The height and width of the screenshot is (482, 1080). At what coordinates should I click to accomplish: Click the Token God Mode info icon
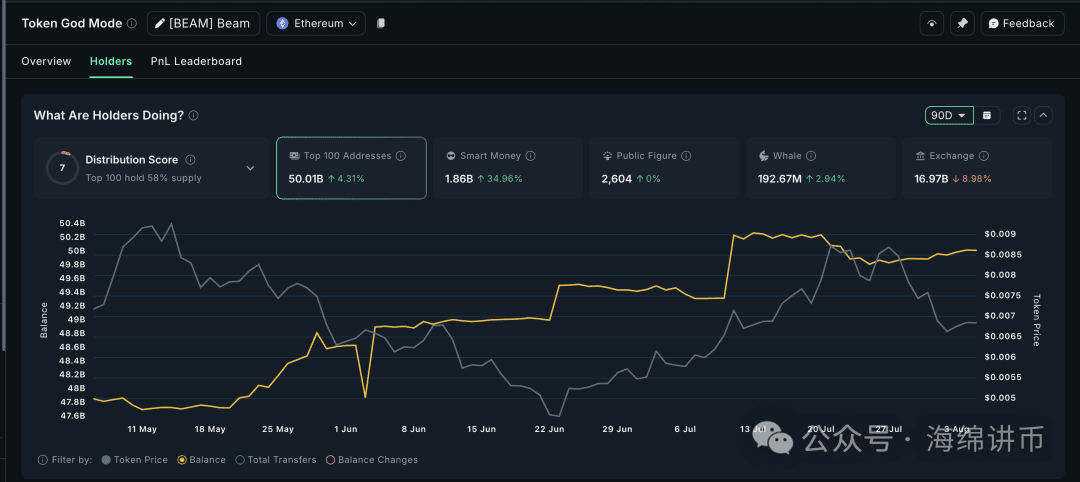(132, 23)
